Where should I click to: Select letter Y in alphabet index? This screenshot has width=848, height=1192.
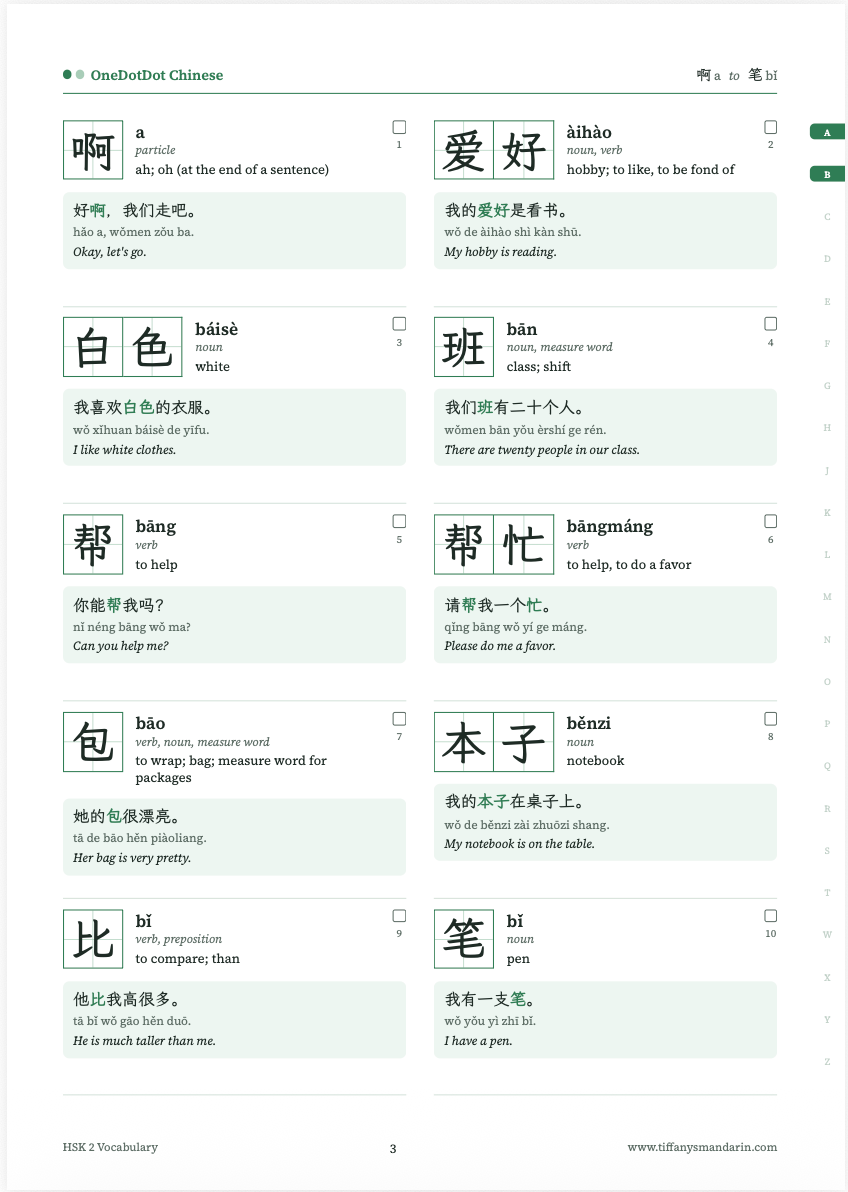[x=827, y=1020]
